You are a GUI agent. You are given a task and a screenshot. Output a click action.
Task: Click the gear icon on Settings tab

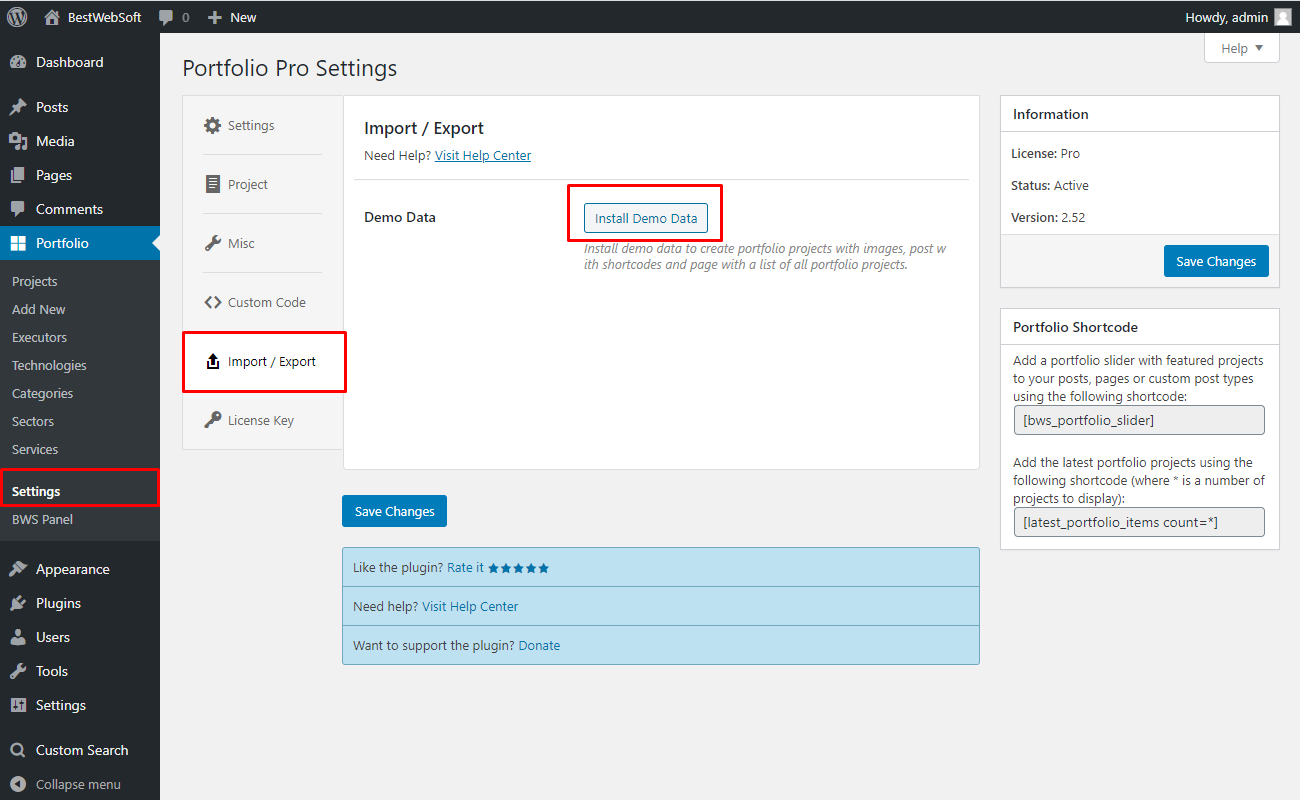click(x=212, y=126)
